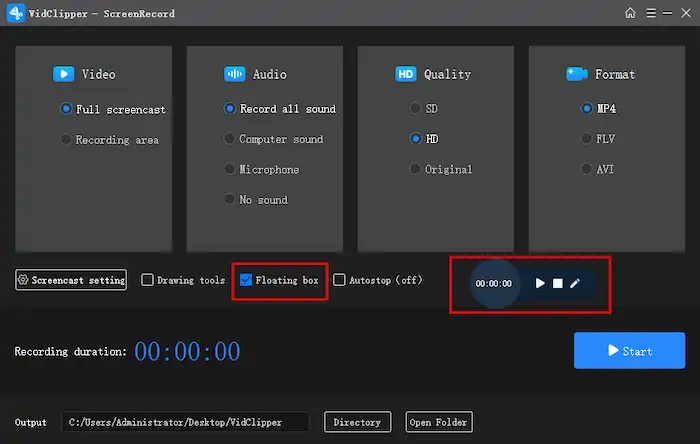700x444 pixels.
Task: Minimize the VidClipper window
Action: click(x=667, y=13)
